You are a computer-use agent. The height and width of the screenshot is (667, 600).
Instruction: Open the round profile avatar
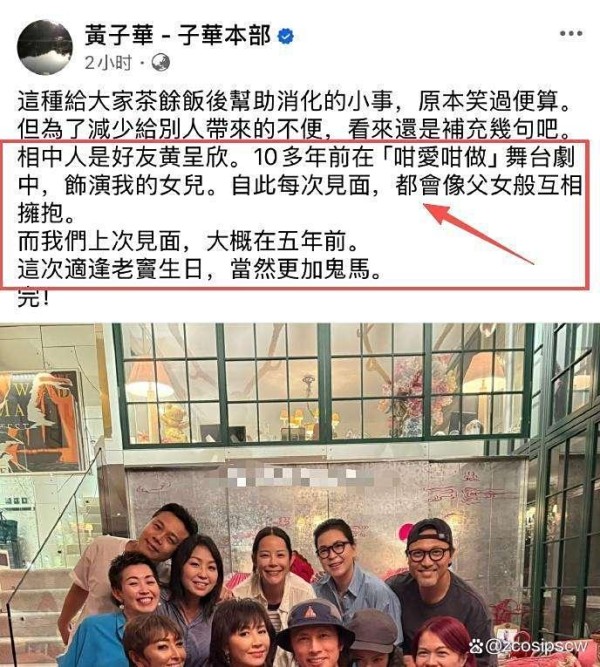pos(44,47)
